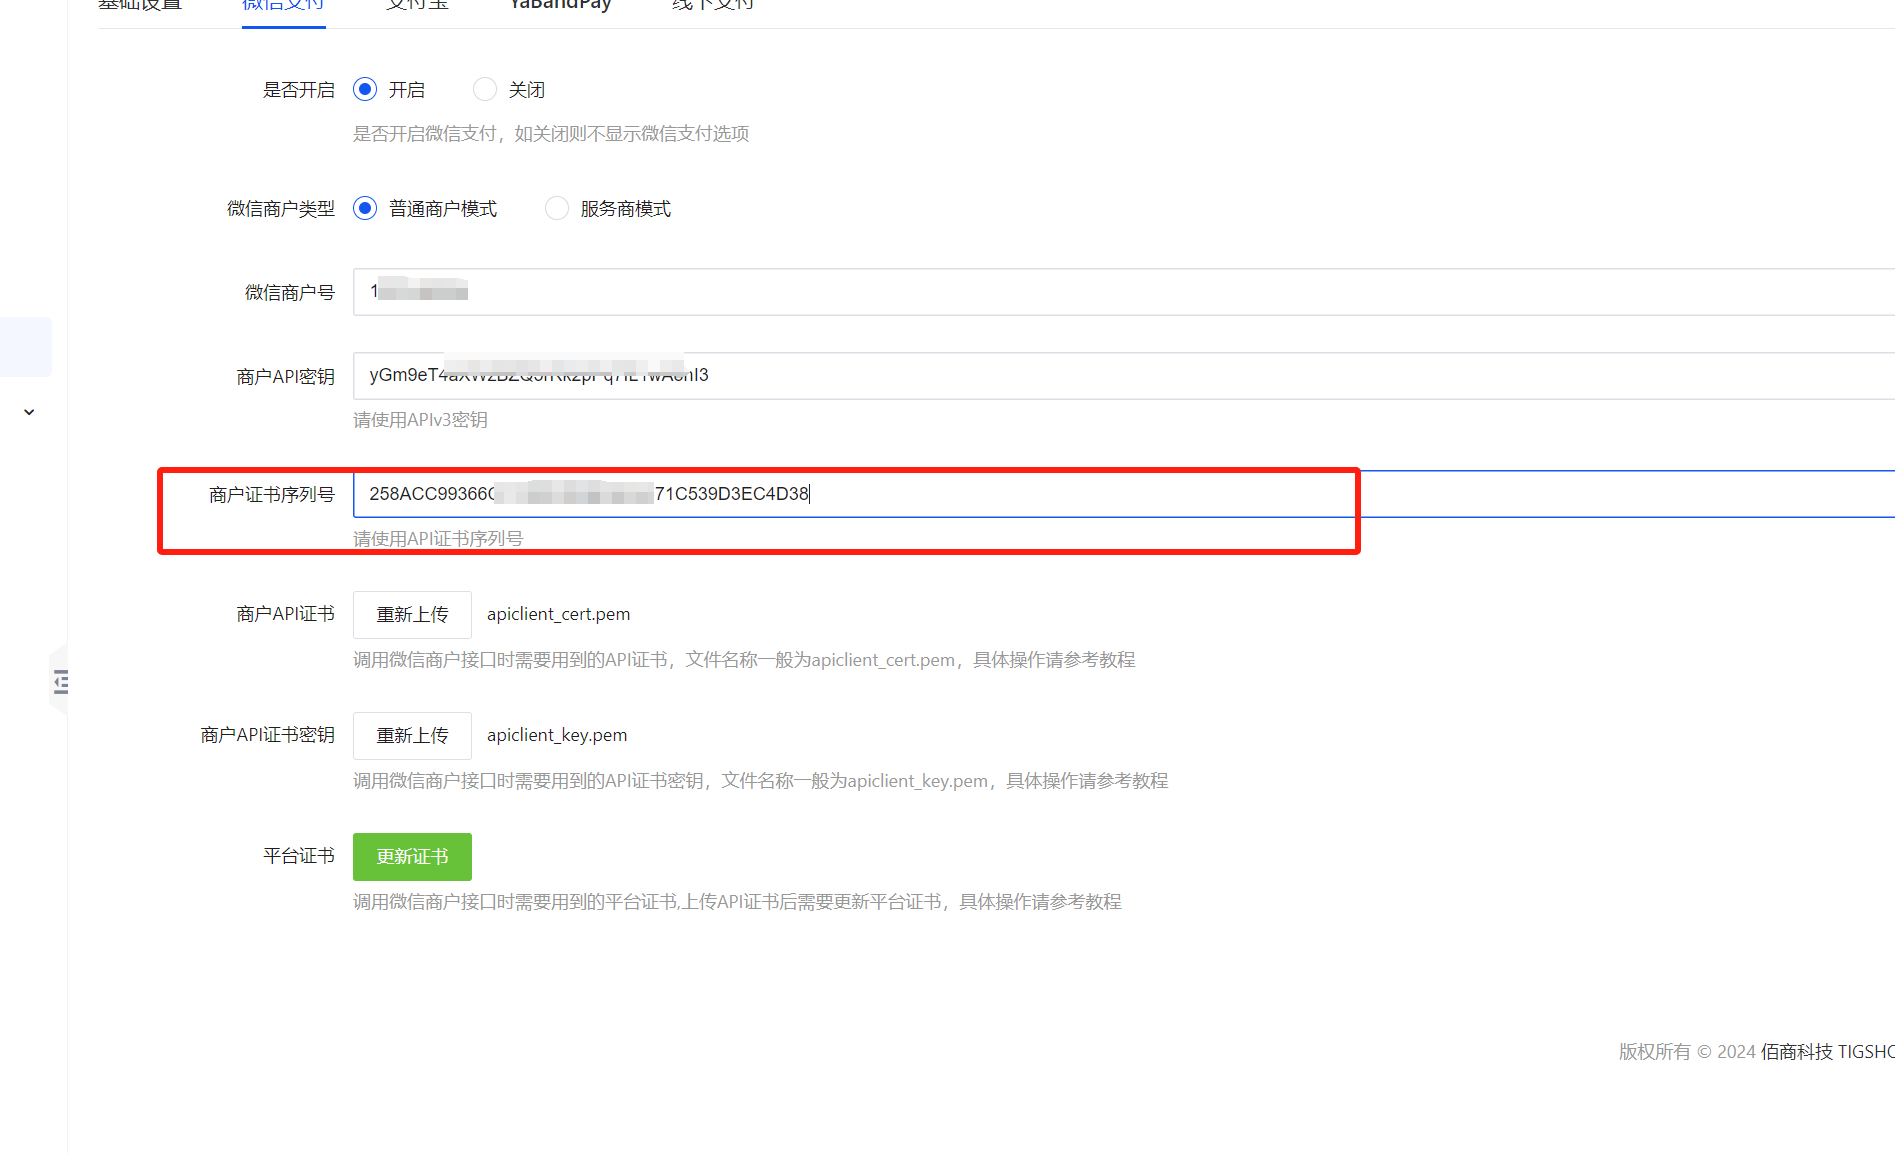Image resolution: width=1895 pixels, height=1153 pixels.
Task: Click the 是否开启 field label
Action: (x=299, y=90)
